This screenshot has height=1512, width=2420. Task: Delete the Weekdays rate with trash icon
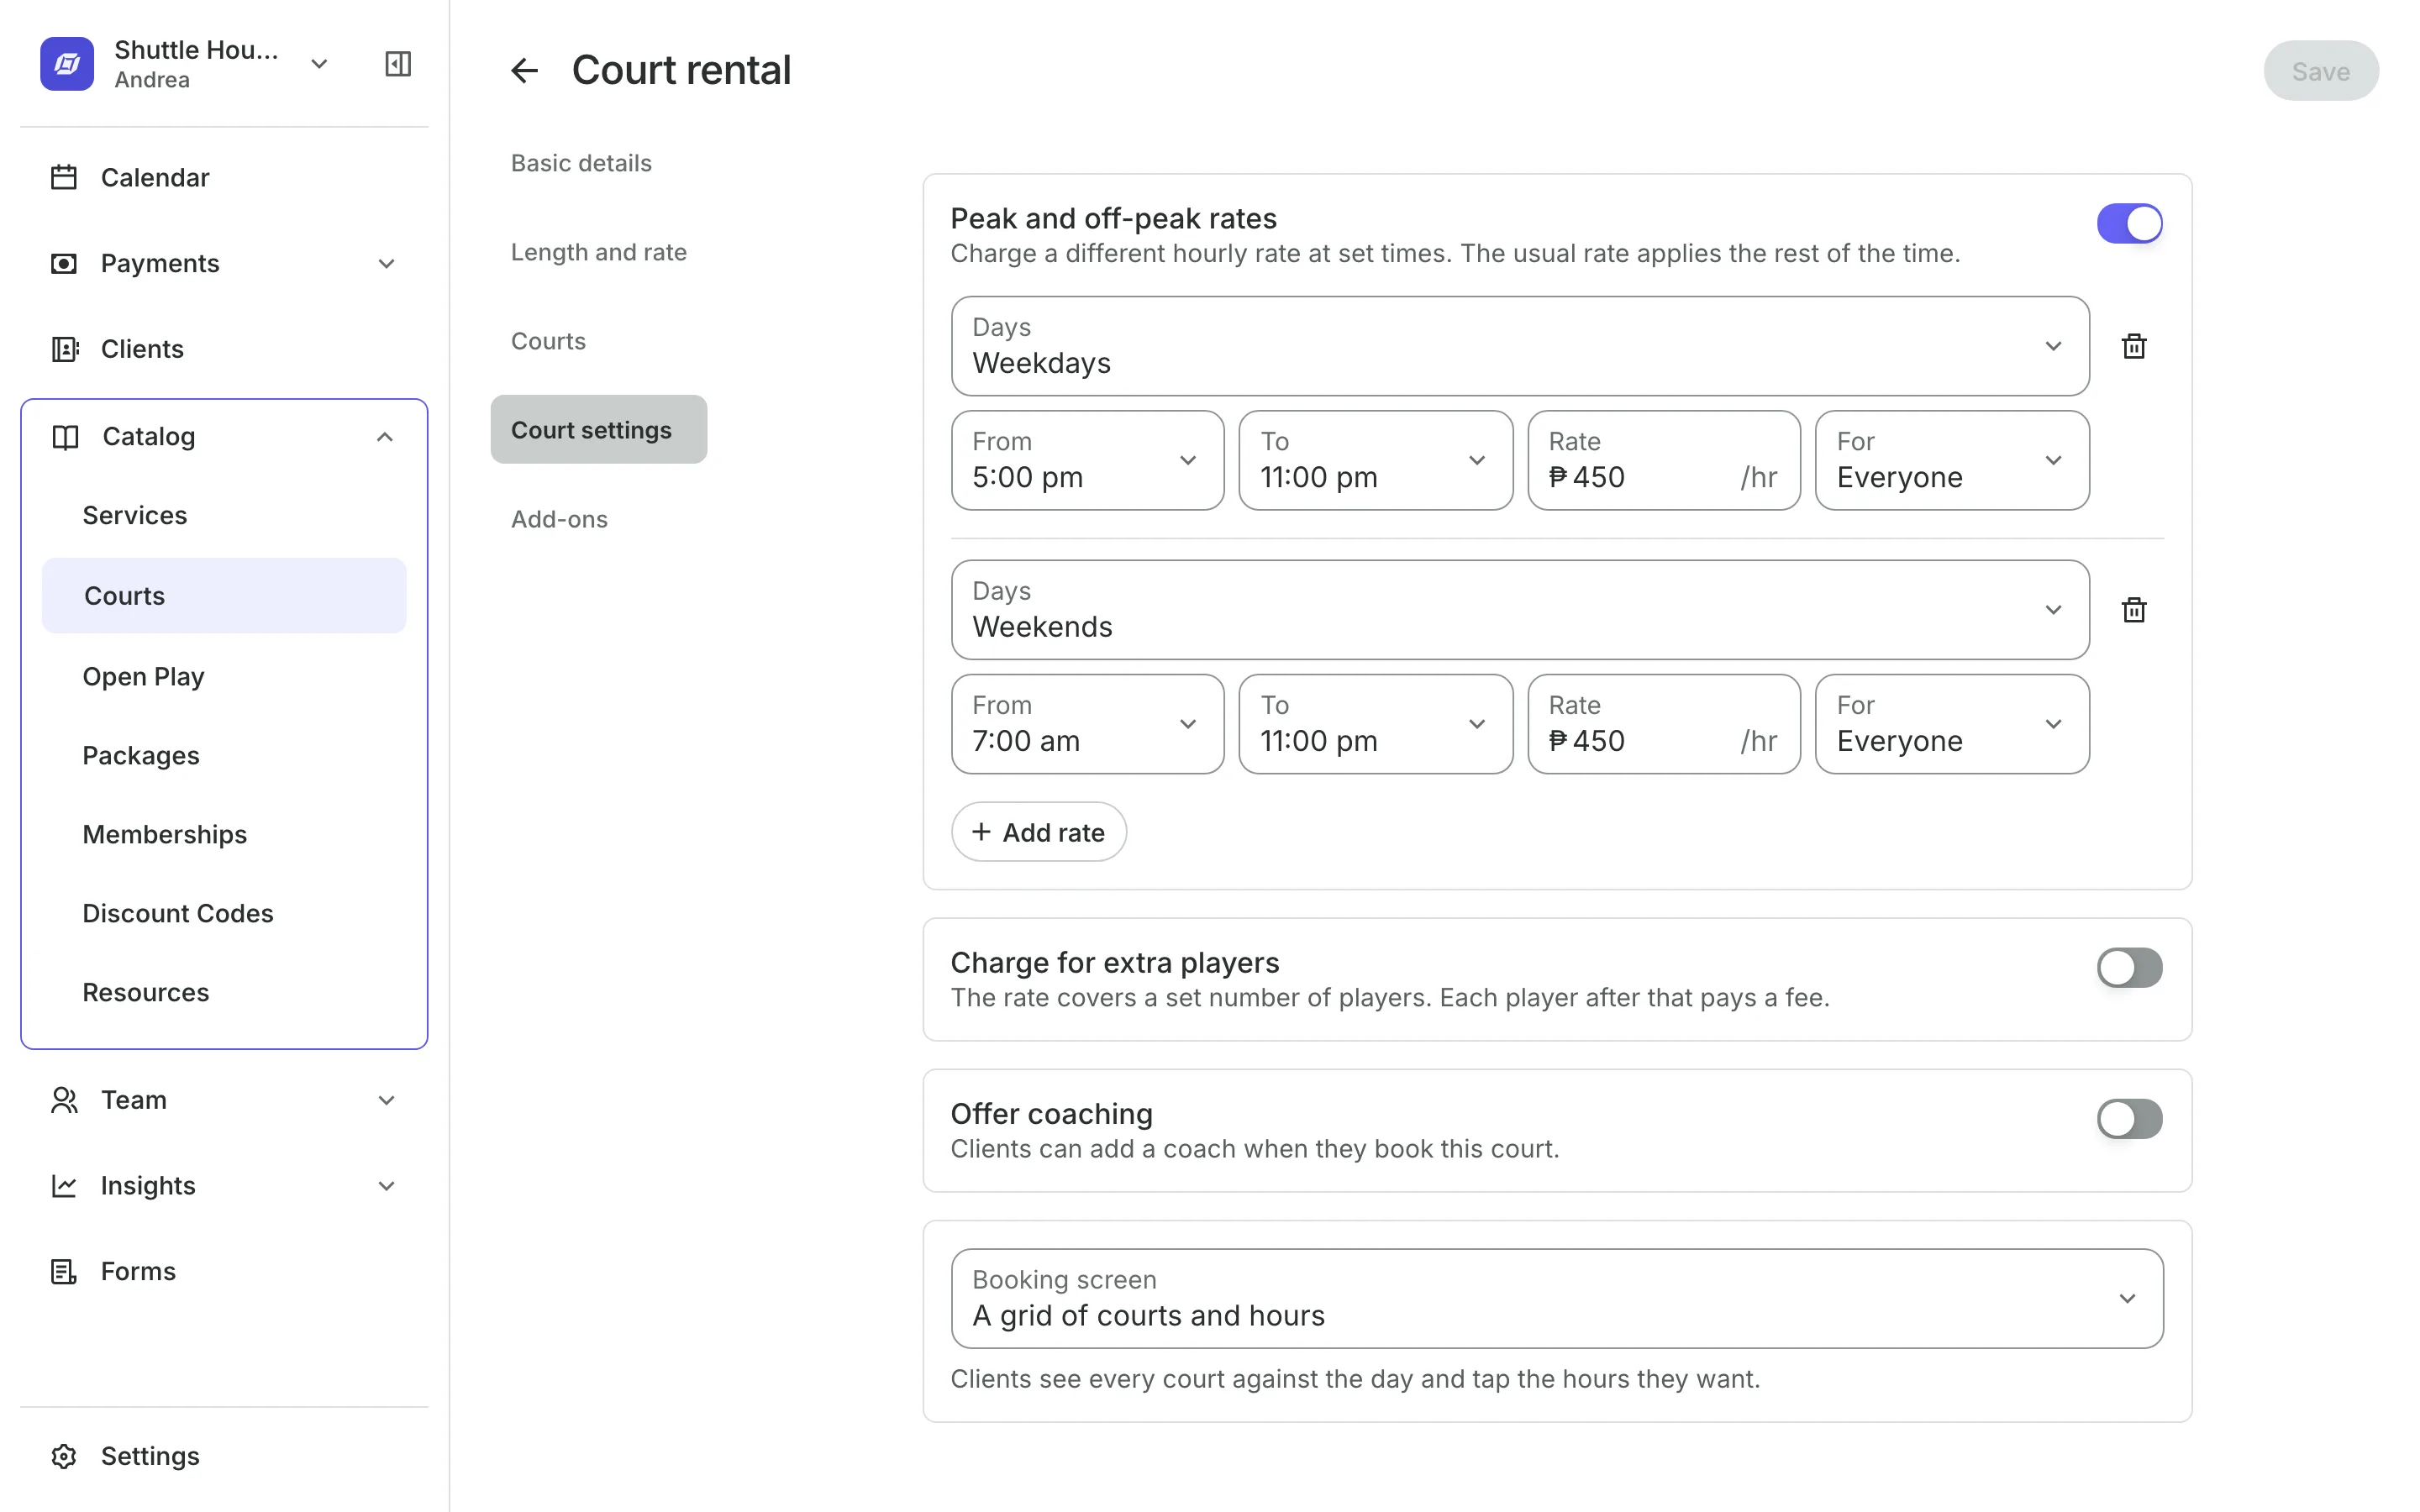[2134, 346]
